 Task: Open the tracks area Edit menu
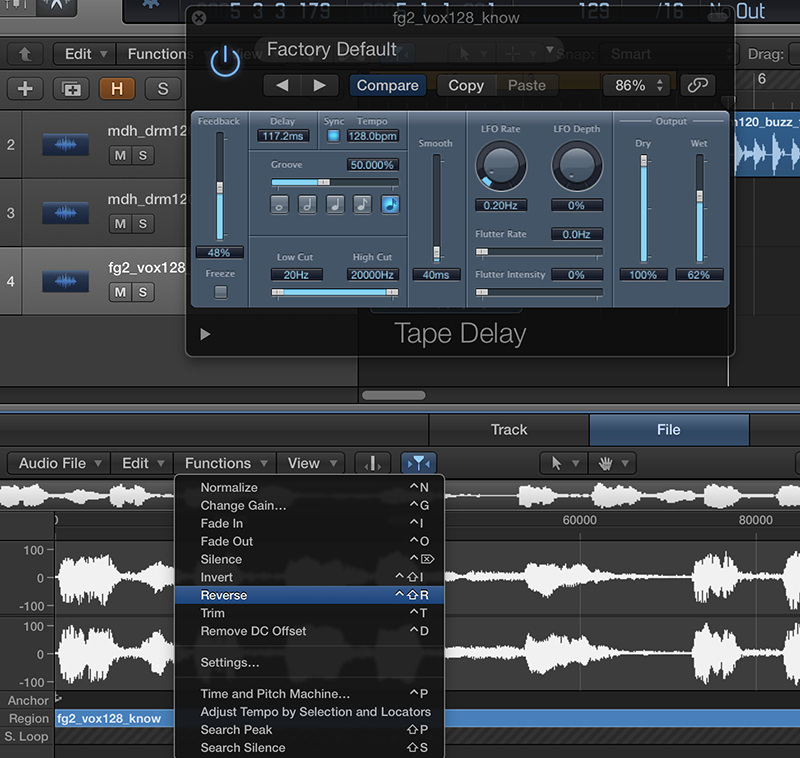pyautogui.click(x=85, y=54)
